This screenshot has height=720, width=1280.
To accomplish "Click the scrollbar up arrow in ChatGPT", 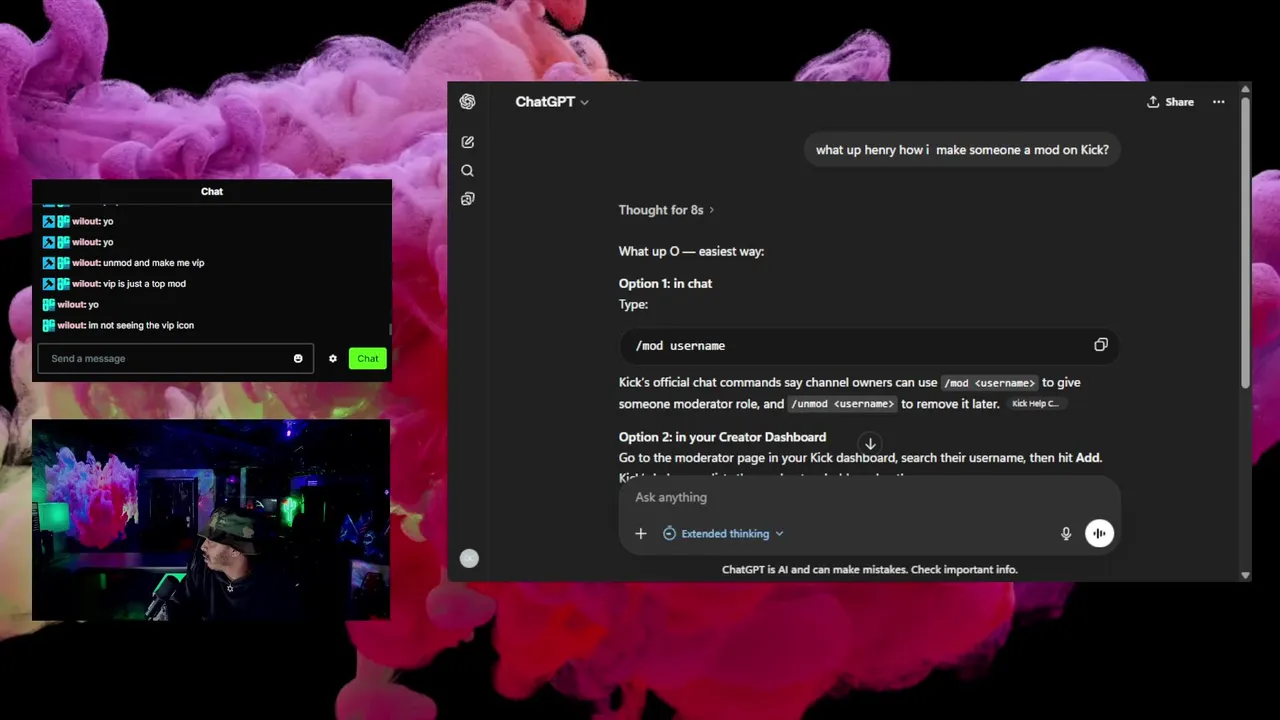I will (x=1245, y=89).
